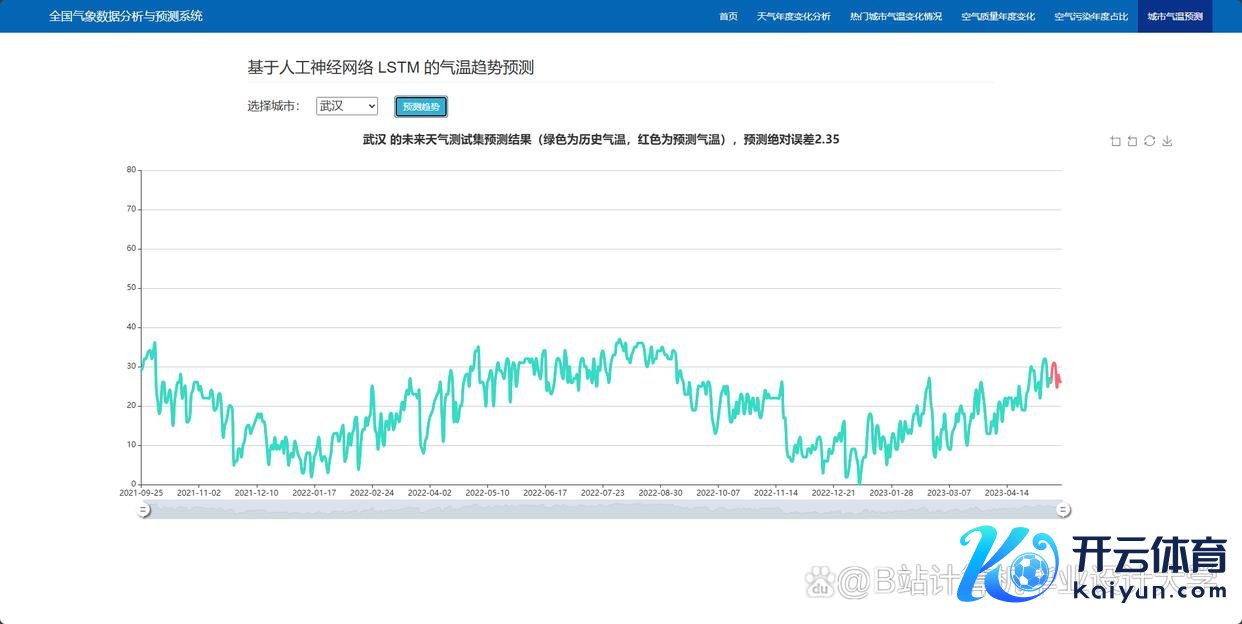The width and height of the screenshot is (1242, 624).
Task: Activate the chart area zoom tool
Action: pos(1115,141)
